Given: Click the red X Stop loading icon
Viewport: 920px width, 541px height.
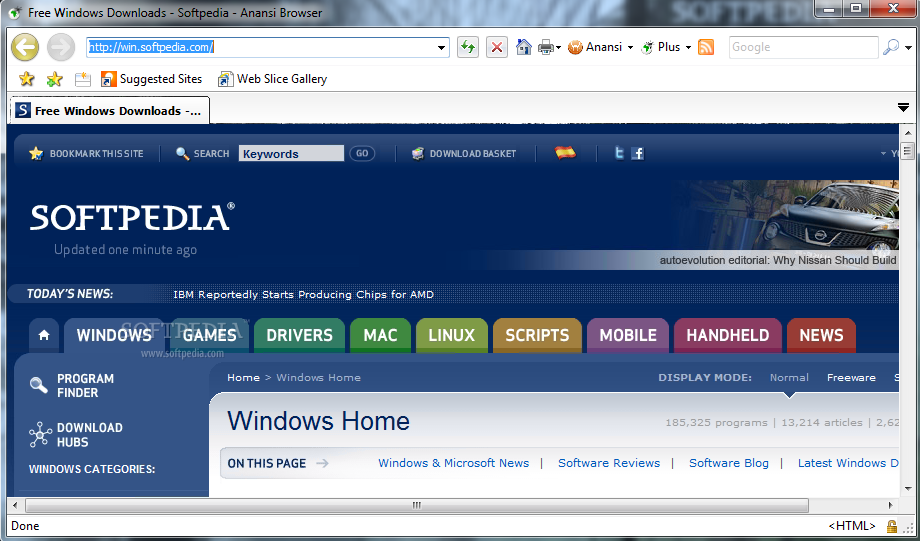Looking at the screenshot, I should (497, 47).
